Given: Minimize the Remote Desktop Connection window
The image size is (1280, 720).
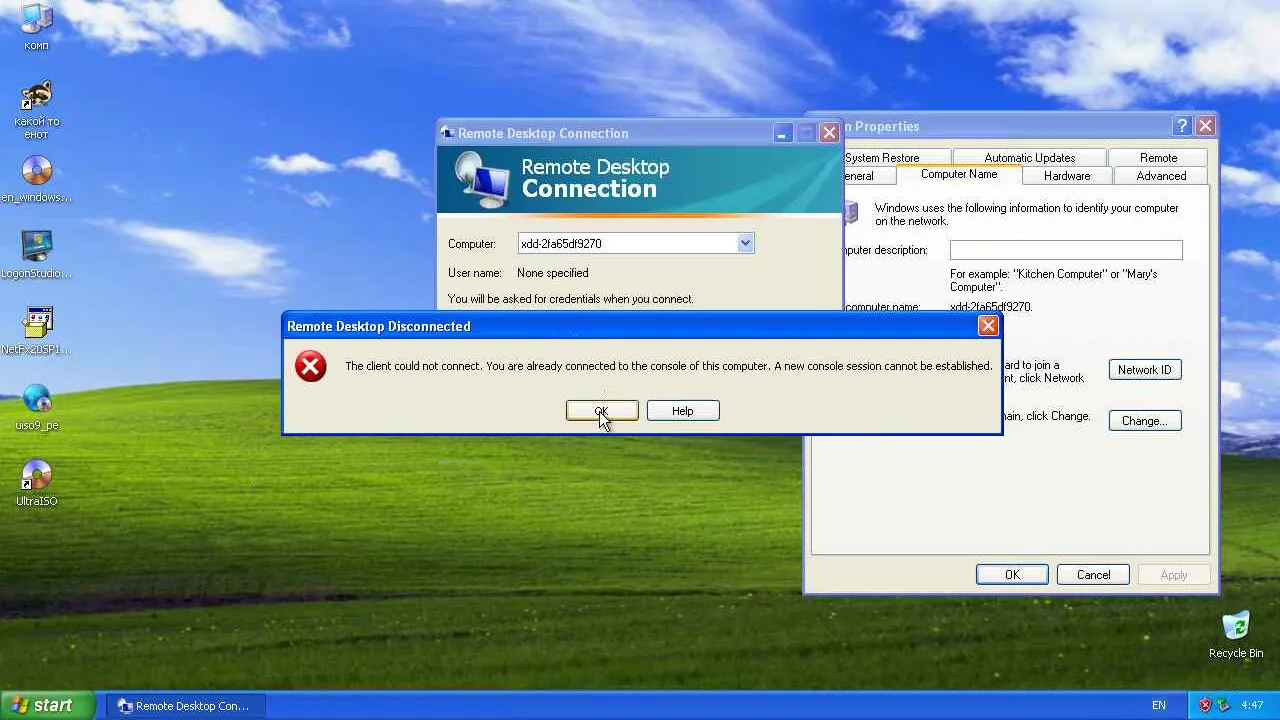Looking at the screenshot, I should (x=783, y=133).
